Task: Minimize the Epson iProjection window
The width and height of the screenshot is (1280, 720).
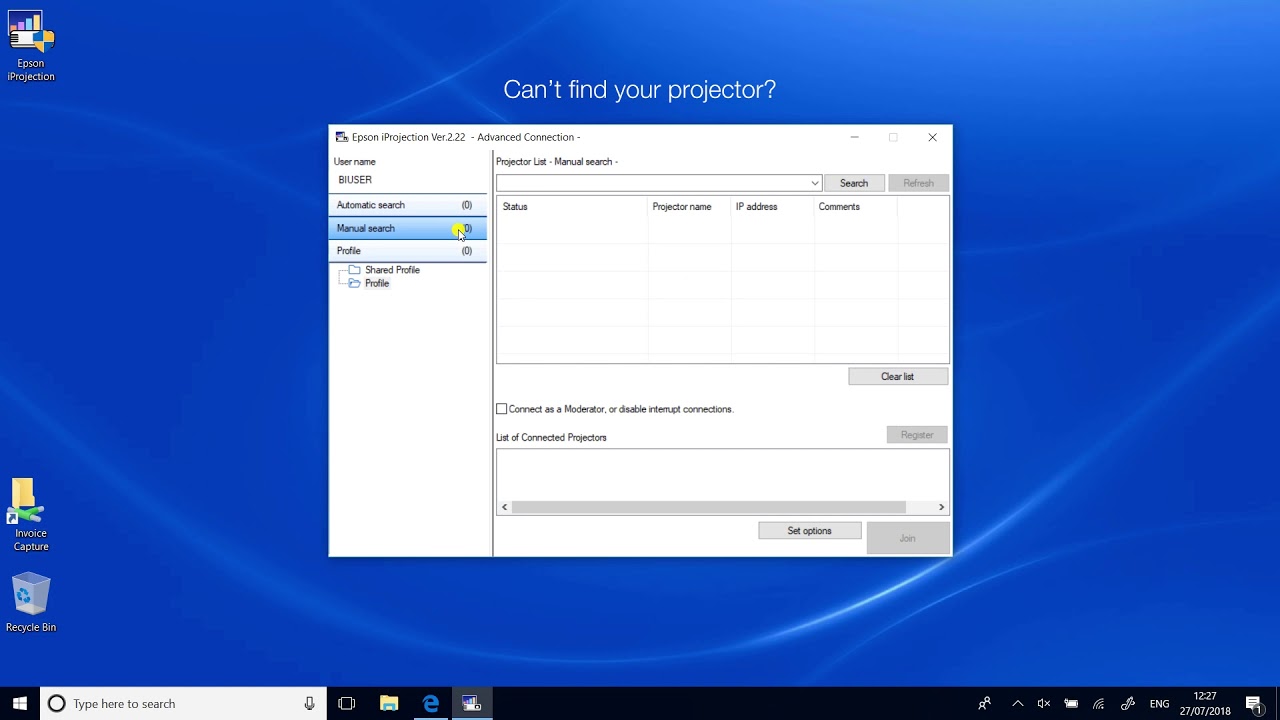Action: point(854,138)
